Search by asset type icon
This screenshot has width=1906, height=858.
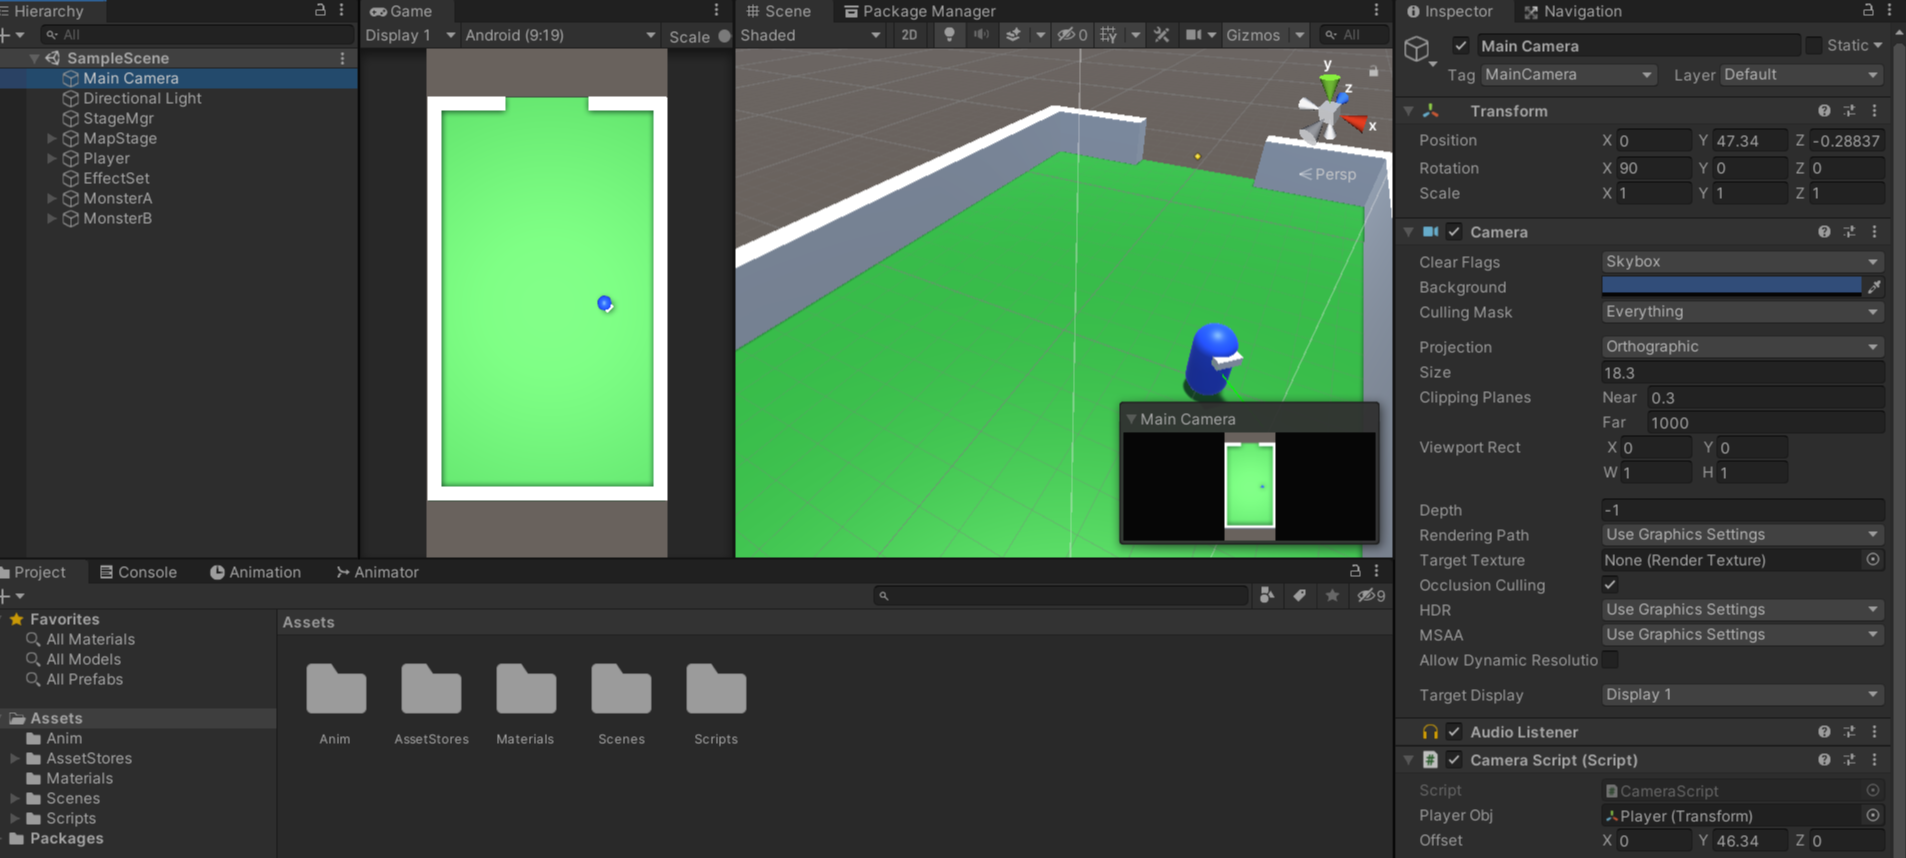(1268, 596)
